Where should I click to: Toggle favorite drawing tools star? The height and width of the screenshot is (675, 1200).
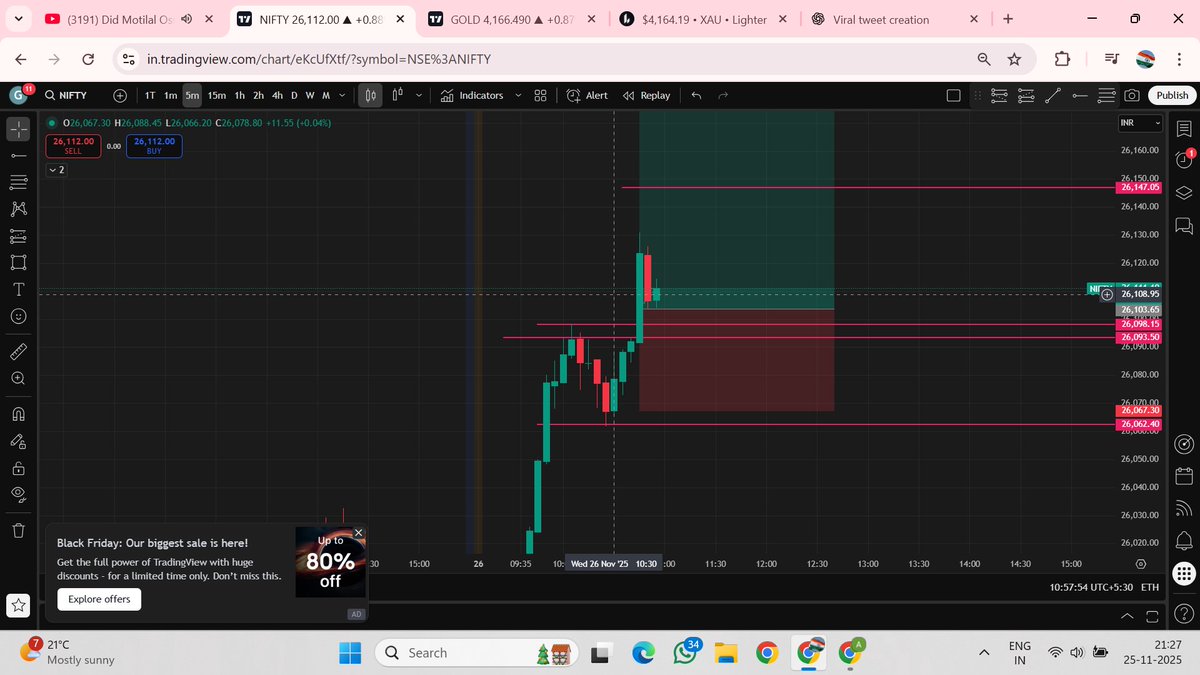(18, 605)
